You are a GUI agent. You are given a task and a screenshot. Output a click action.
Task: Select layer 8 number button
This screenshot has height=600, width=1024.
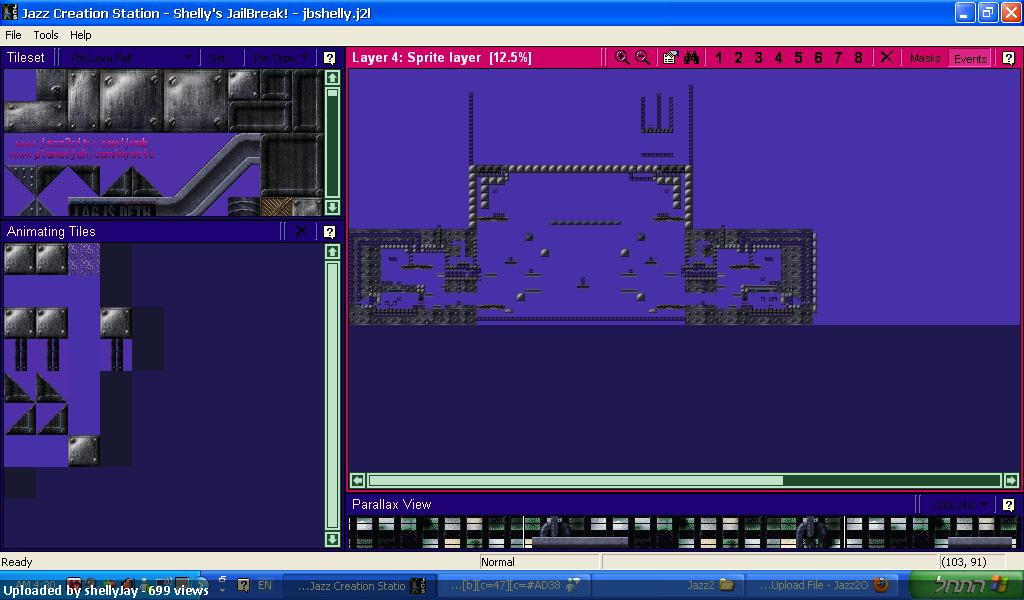858,57
